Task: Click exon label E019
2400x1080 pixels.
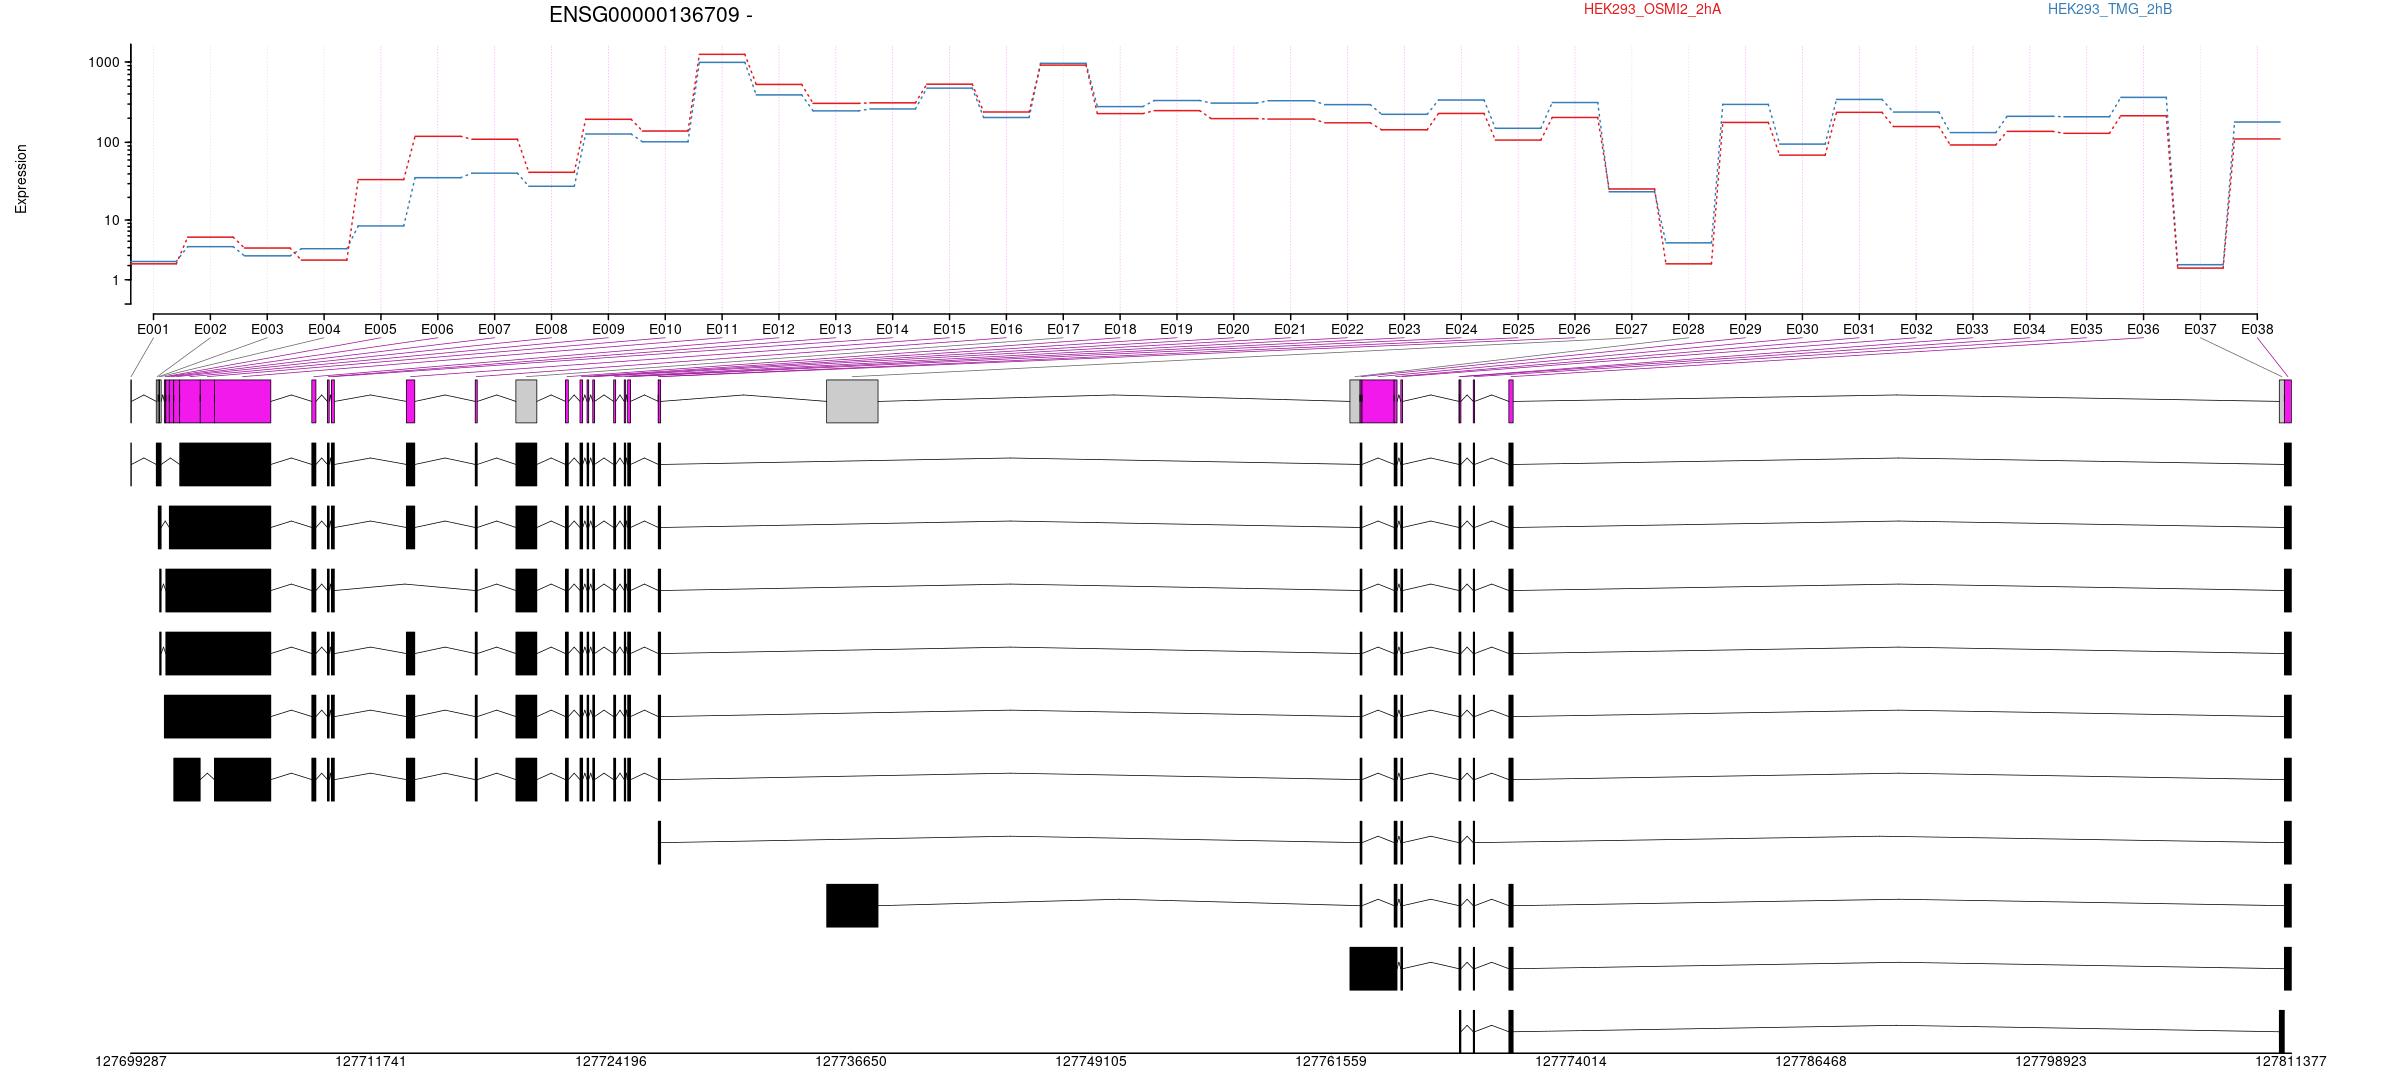Action: (x=1176, y=329)
